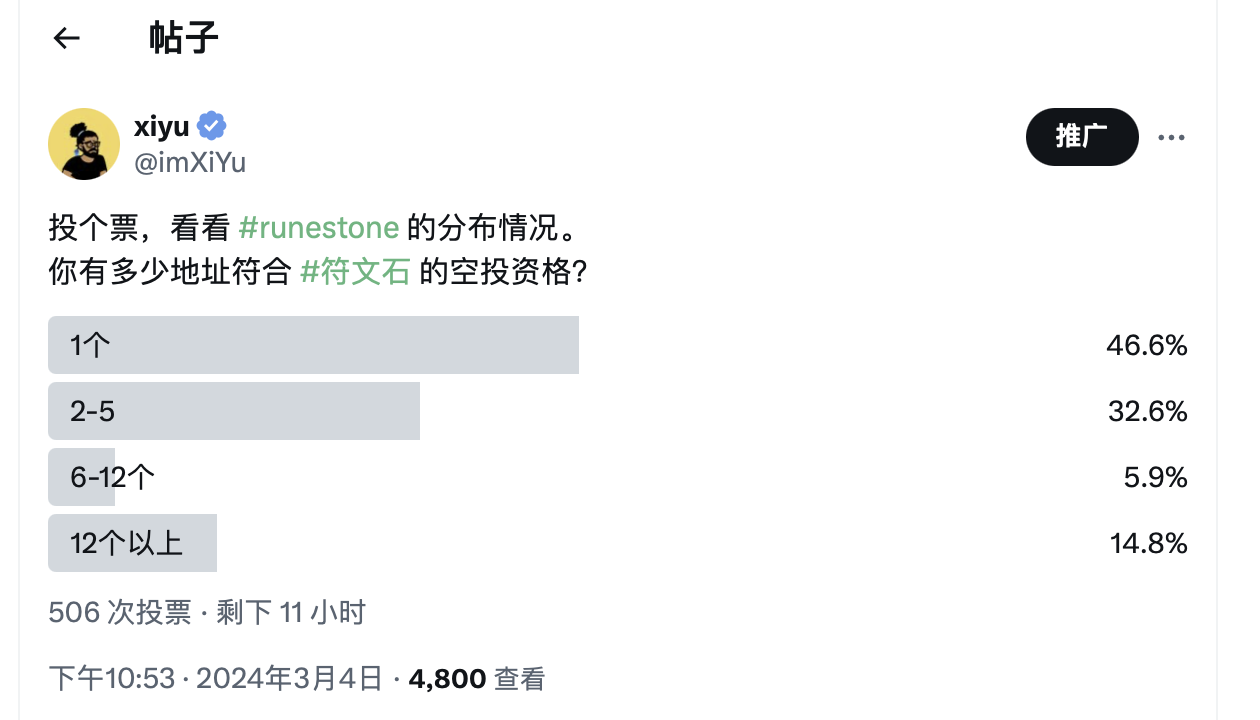This screenshot has height=720, width=1260.
Task: Open the #runestone hashtag link
Action: pyautogui.click(x=320, y=227)
